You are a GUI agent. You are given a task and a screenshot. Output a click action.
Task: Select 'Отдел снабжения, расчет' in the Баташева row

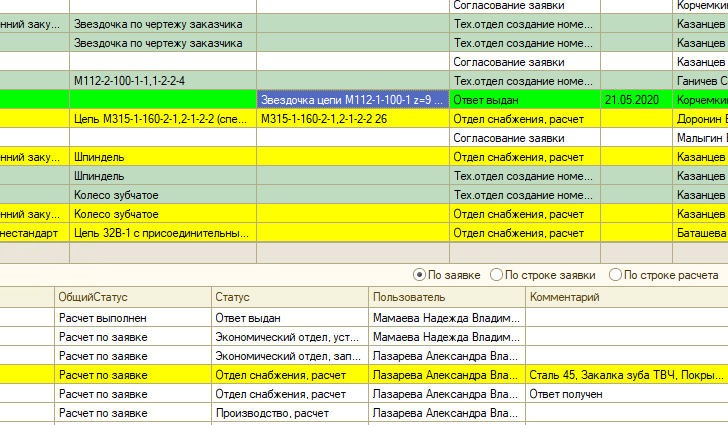pyautogui.click(x=525, y=233)
